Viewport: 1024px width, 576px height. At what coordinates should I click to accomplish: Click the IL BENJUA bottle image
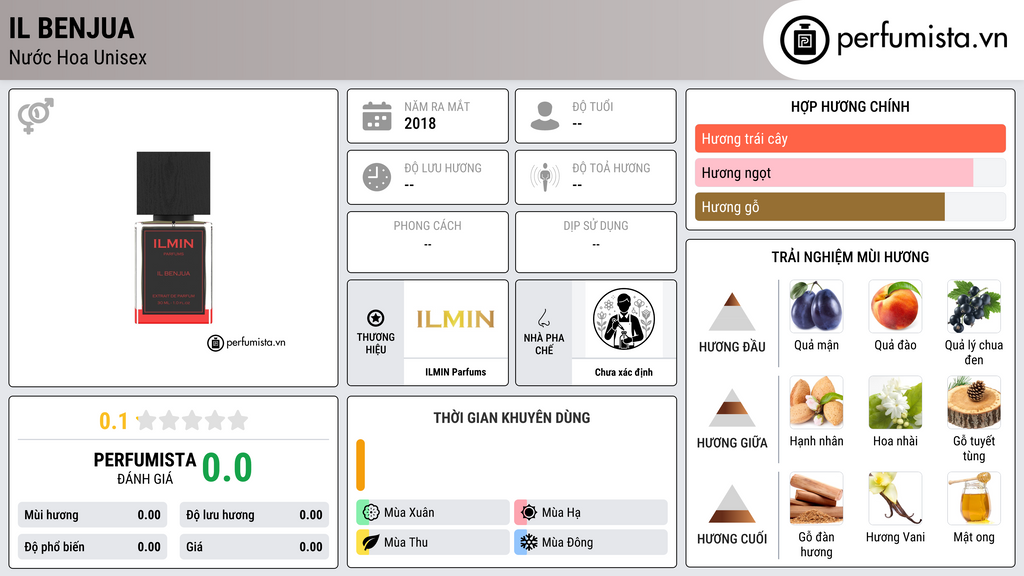[173, 238]
